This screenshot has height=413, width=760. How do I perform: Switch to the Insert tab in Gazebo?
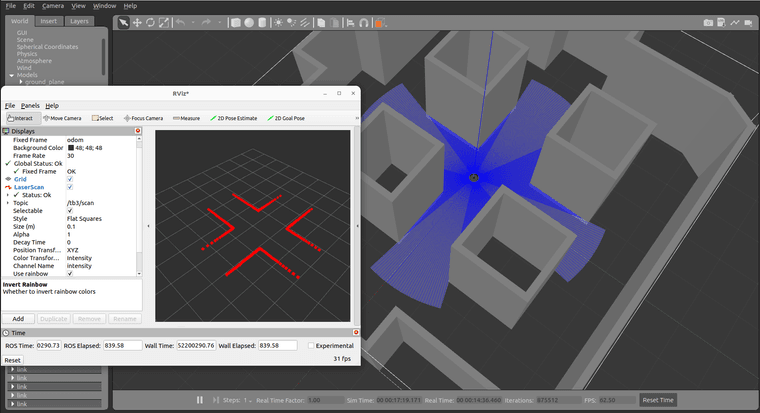coord(48,21)
